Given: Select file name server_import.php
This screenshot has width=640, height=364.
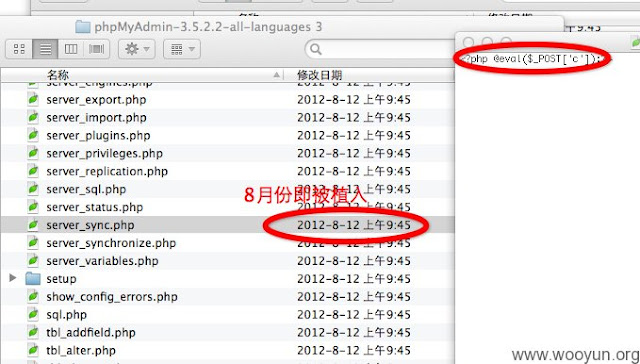Looking at the screenshot, I should click(x=96, y=118).
